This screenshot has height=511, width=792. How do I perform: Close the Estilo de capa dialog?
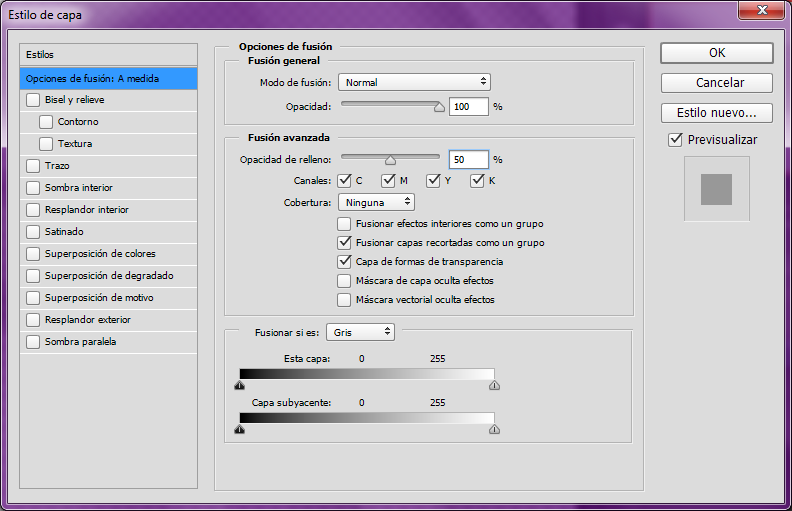(762, 10)
